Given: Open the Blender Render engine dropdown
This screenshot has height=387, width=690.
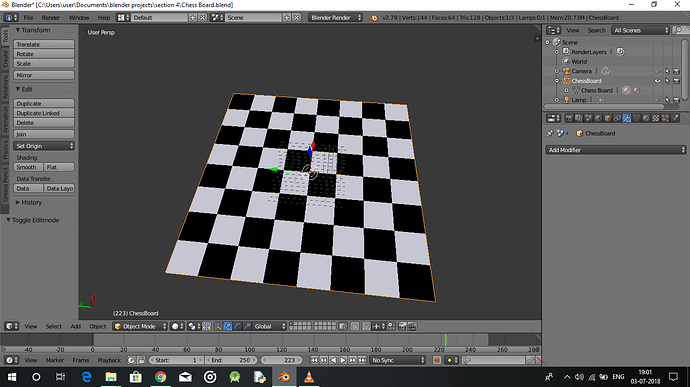Looking at the screenshot, I should [335, 18].
